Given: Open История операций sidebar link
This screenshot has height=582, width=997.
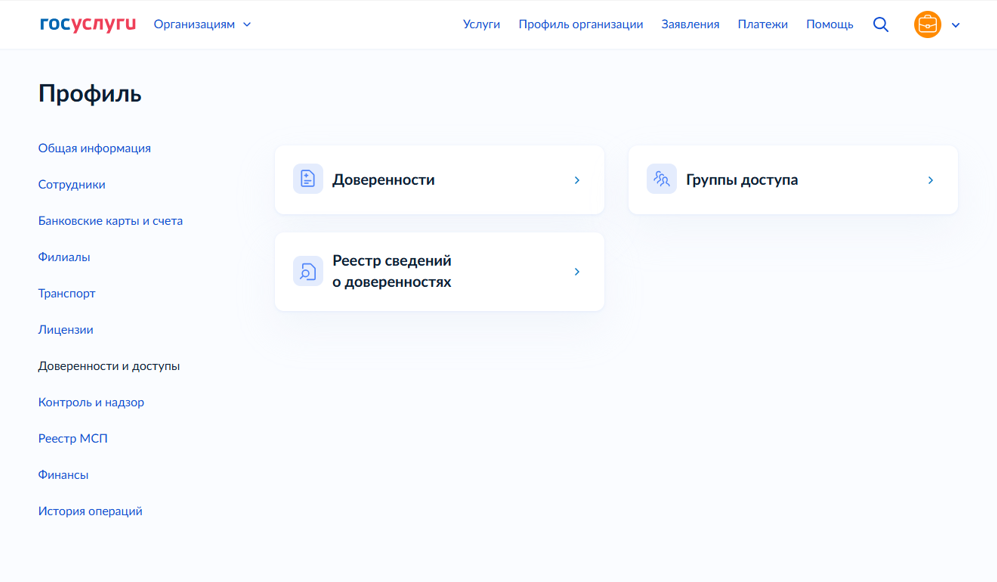Looking at the screenshot, I should pyautogui.click(x=90, y=511).
